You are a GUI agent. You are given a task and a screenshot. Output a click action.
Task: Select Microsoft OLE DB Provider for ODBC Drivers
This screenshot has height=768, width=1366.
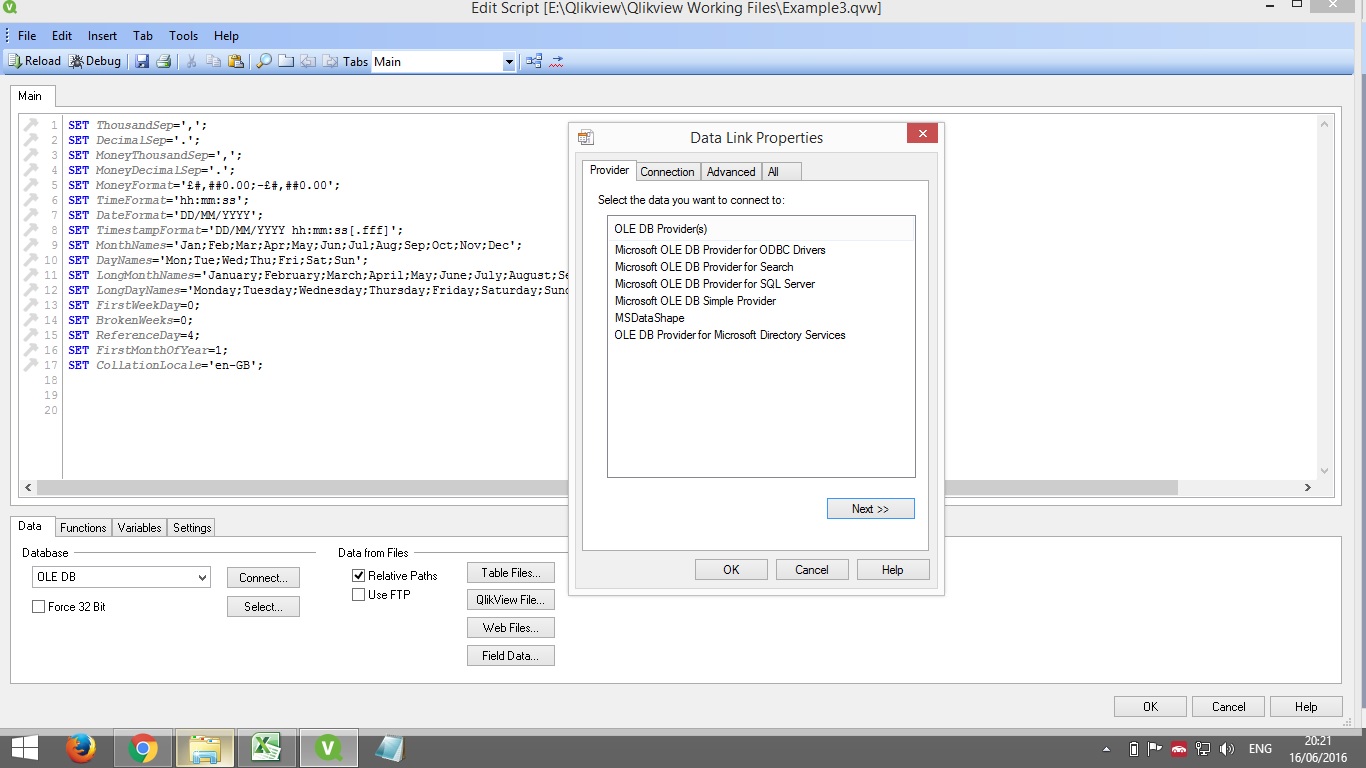click(x=720, y=250)
